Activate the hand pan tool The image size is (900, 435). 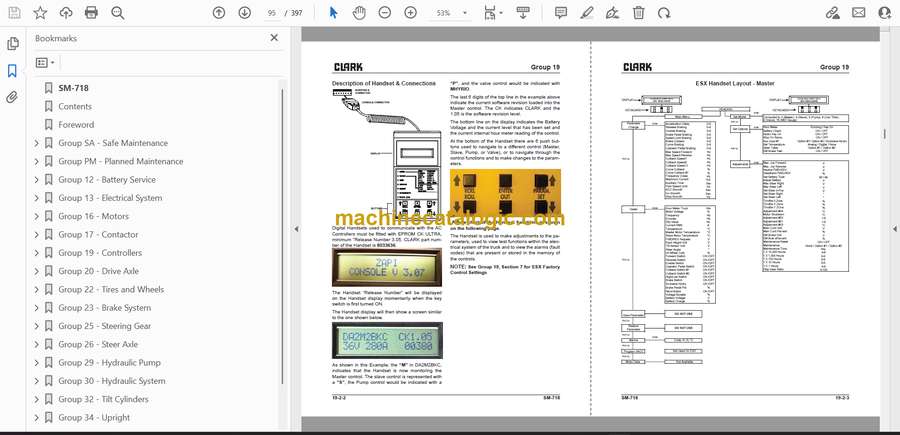tap(359, 13)
